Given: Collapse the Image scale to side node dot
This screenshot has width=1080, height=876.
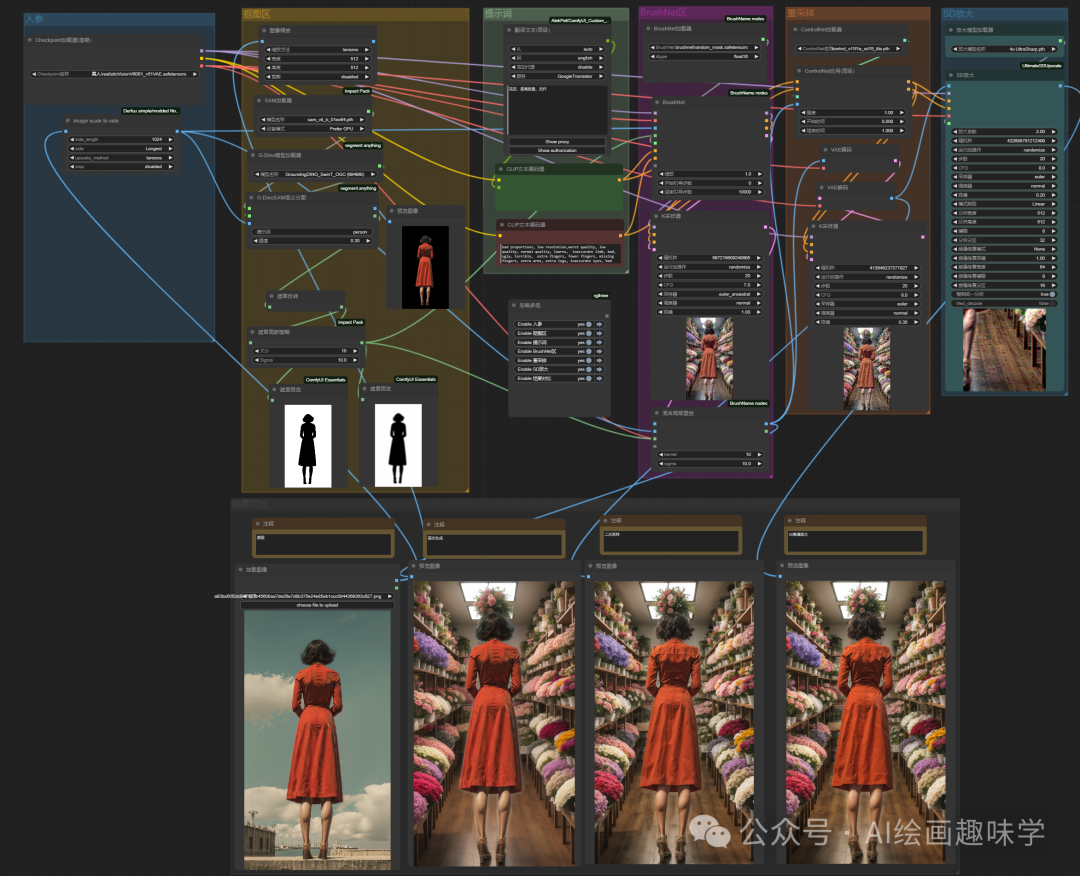Looking at the screenshot, I should [68, 121].
